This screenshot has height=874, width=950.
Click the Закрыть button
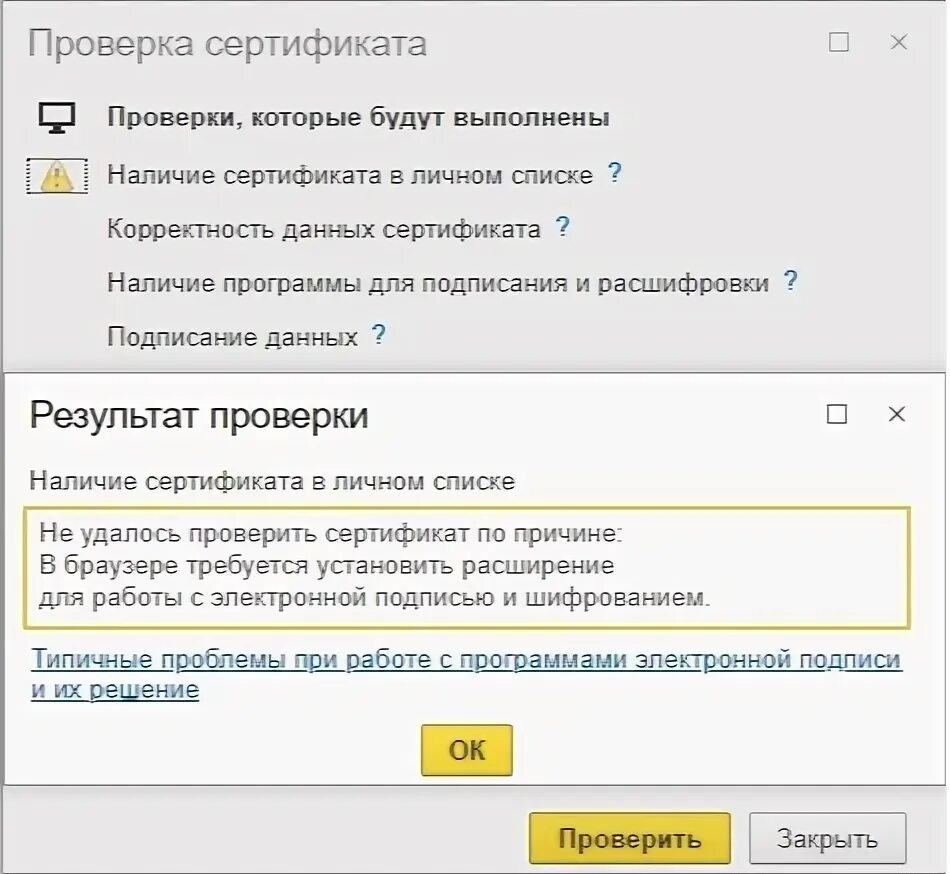828,838
